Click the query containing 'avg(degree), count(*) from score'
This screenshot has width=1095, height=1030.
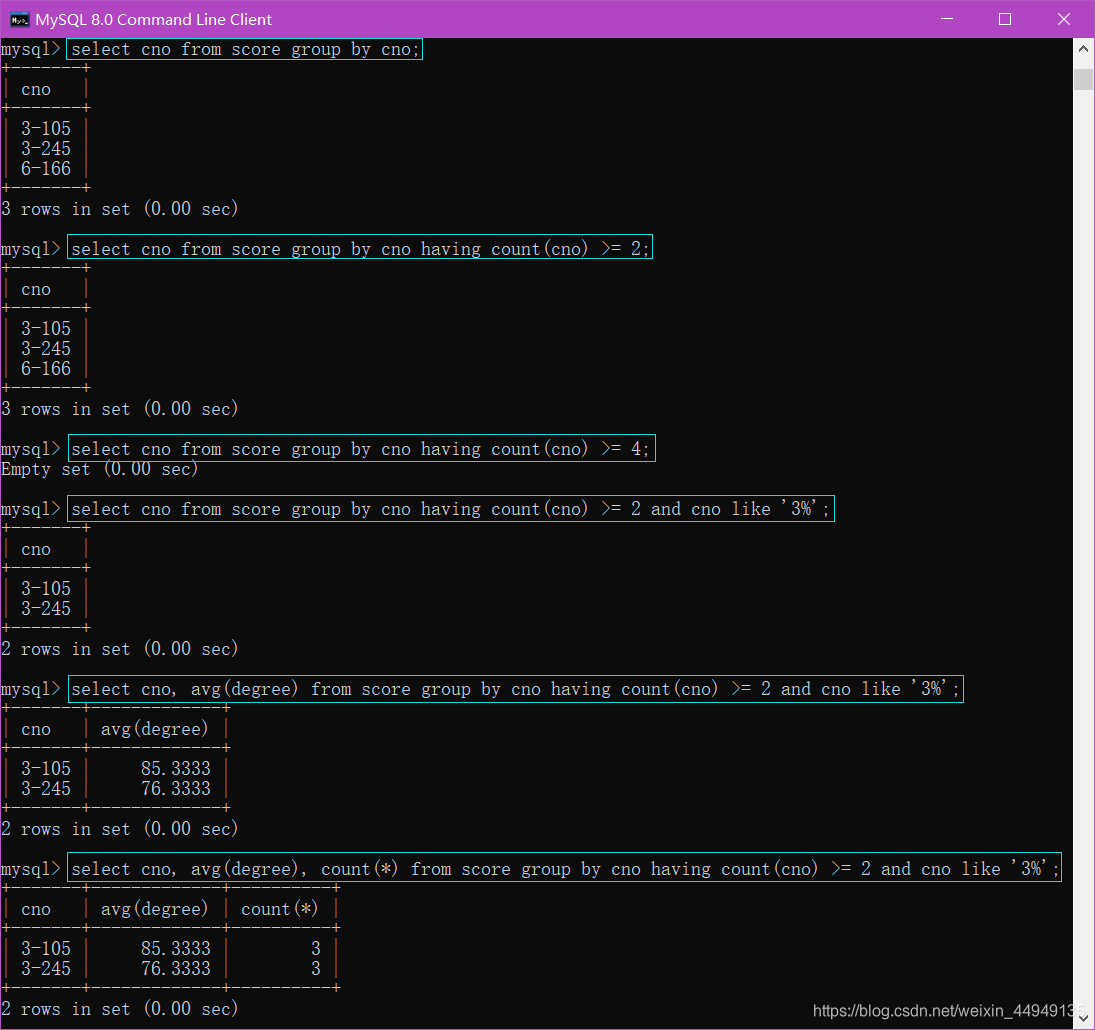565,869
